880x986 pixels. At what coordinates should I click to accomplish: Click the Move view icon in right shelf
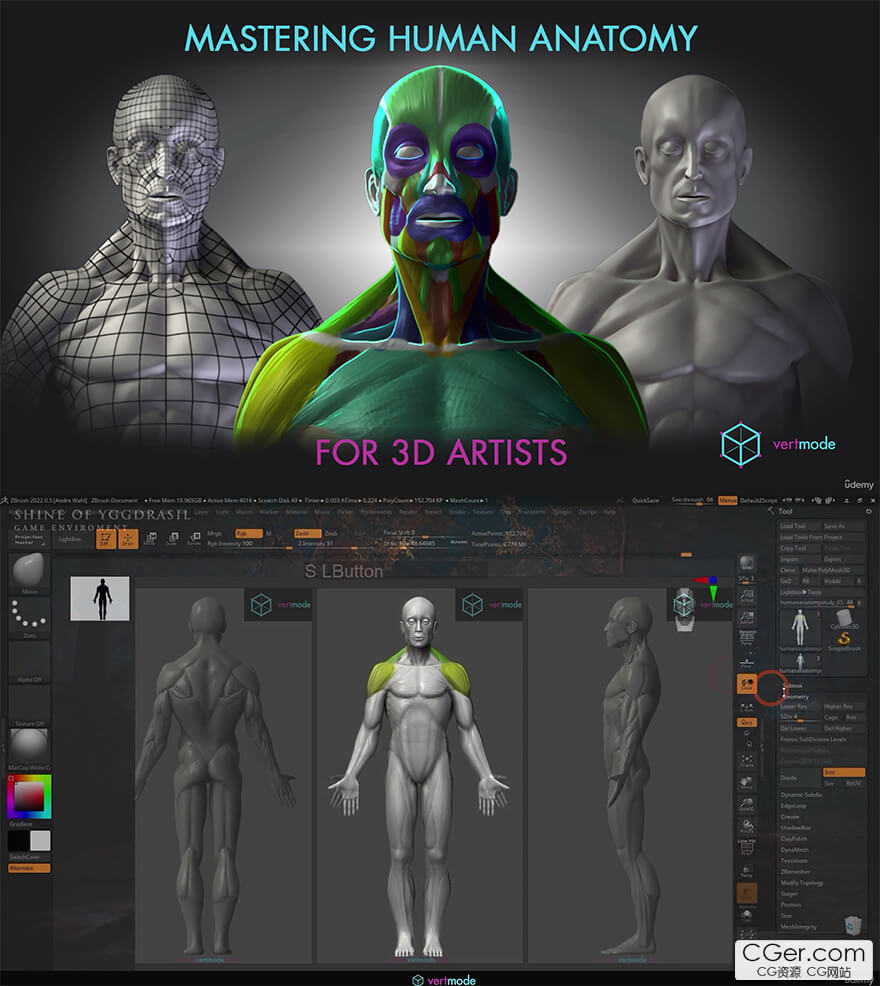pos(747,784)
